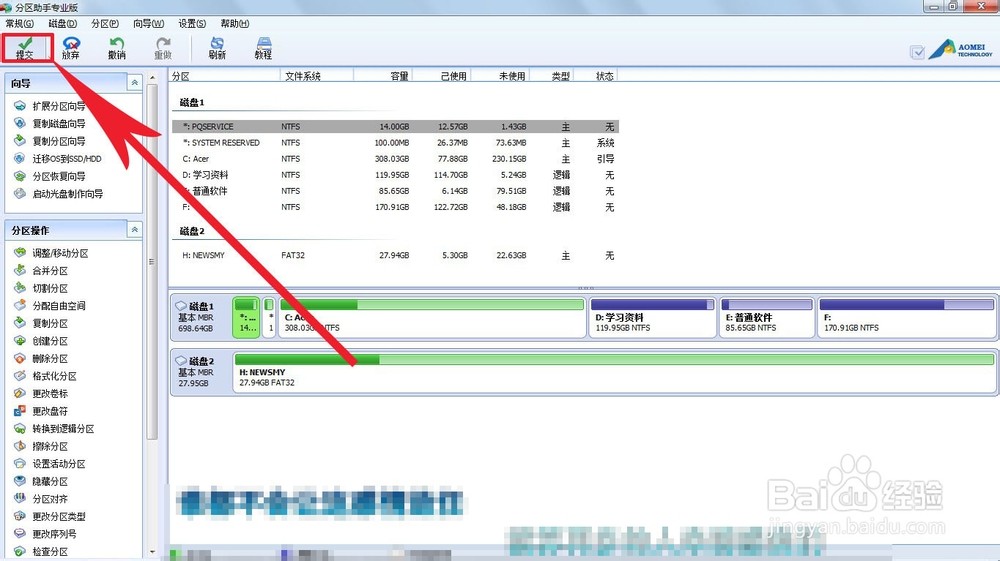Open the 设置(S) menu
This screenshot has width=1000, height=561.
(192, 23)
